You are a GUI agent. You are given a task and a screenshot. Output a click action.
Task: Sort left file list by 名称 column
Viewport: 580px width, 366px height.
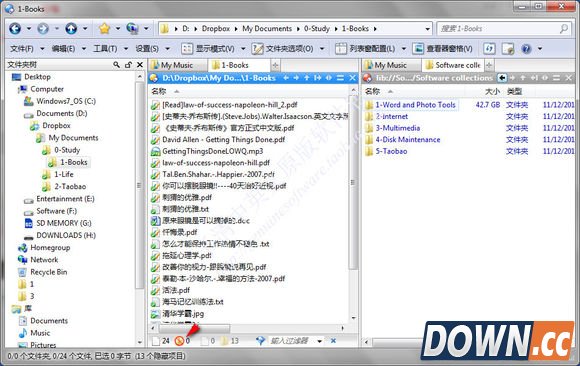159,91
